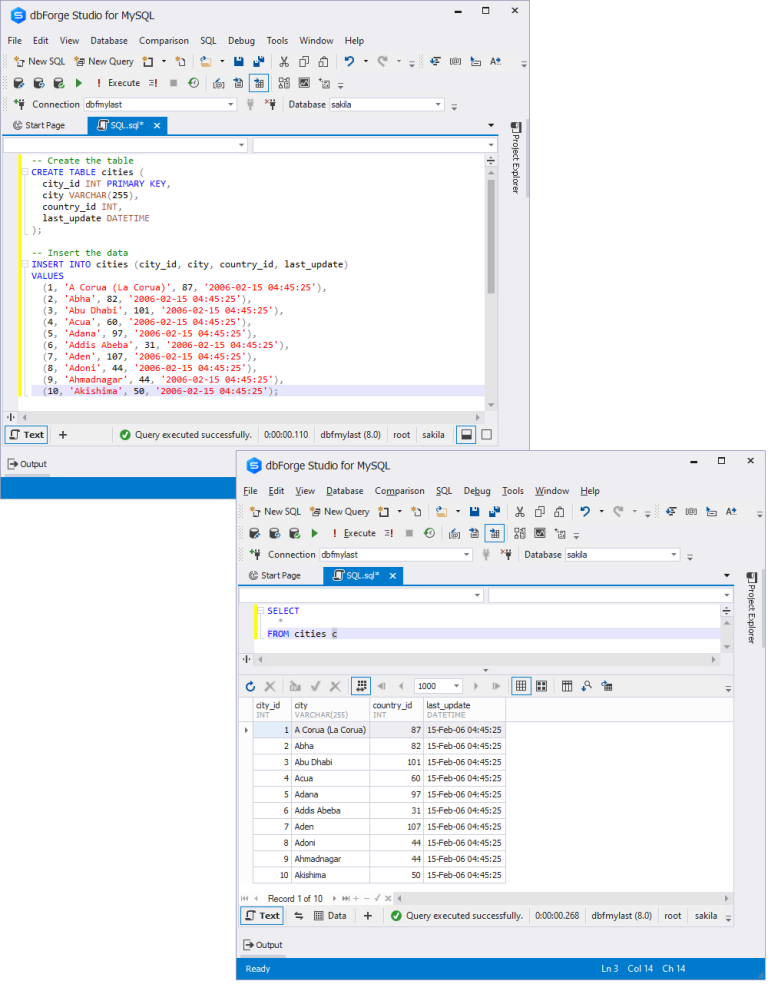This screenshot has width=768, height=991.
Task: Click the refresh data icon in results toolbar
Action: coord(251,686)
